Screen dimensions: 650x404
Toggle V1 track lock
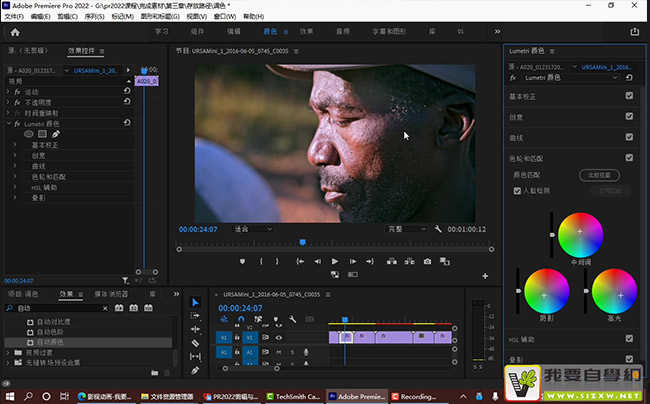click(237, 337)
